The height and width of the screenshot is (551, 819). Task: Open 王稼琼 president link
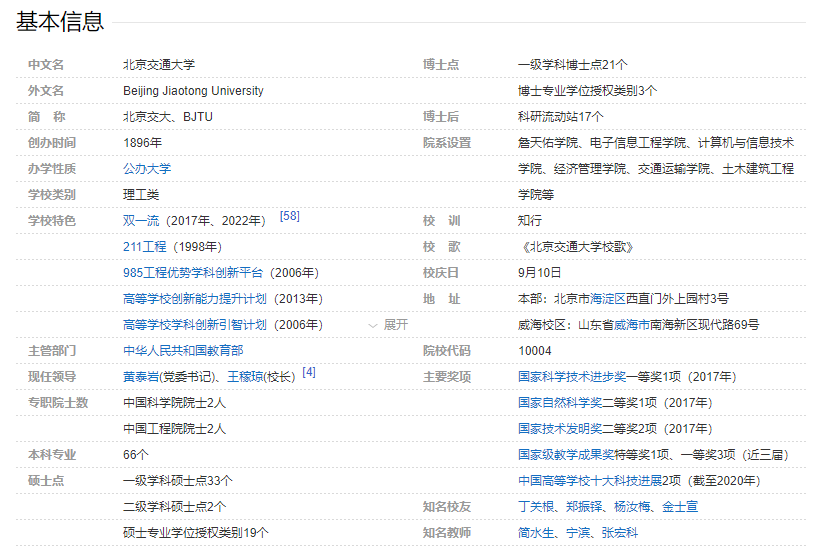click(x=245, y=377)
